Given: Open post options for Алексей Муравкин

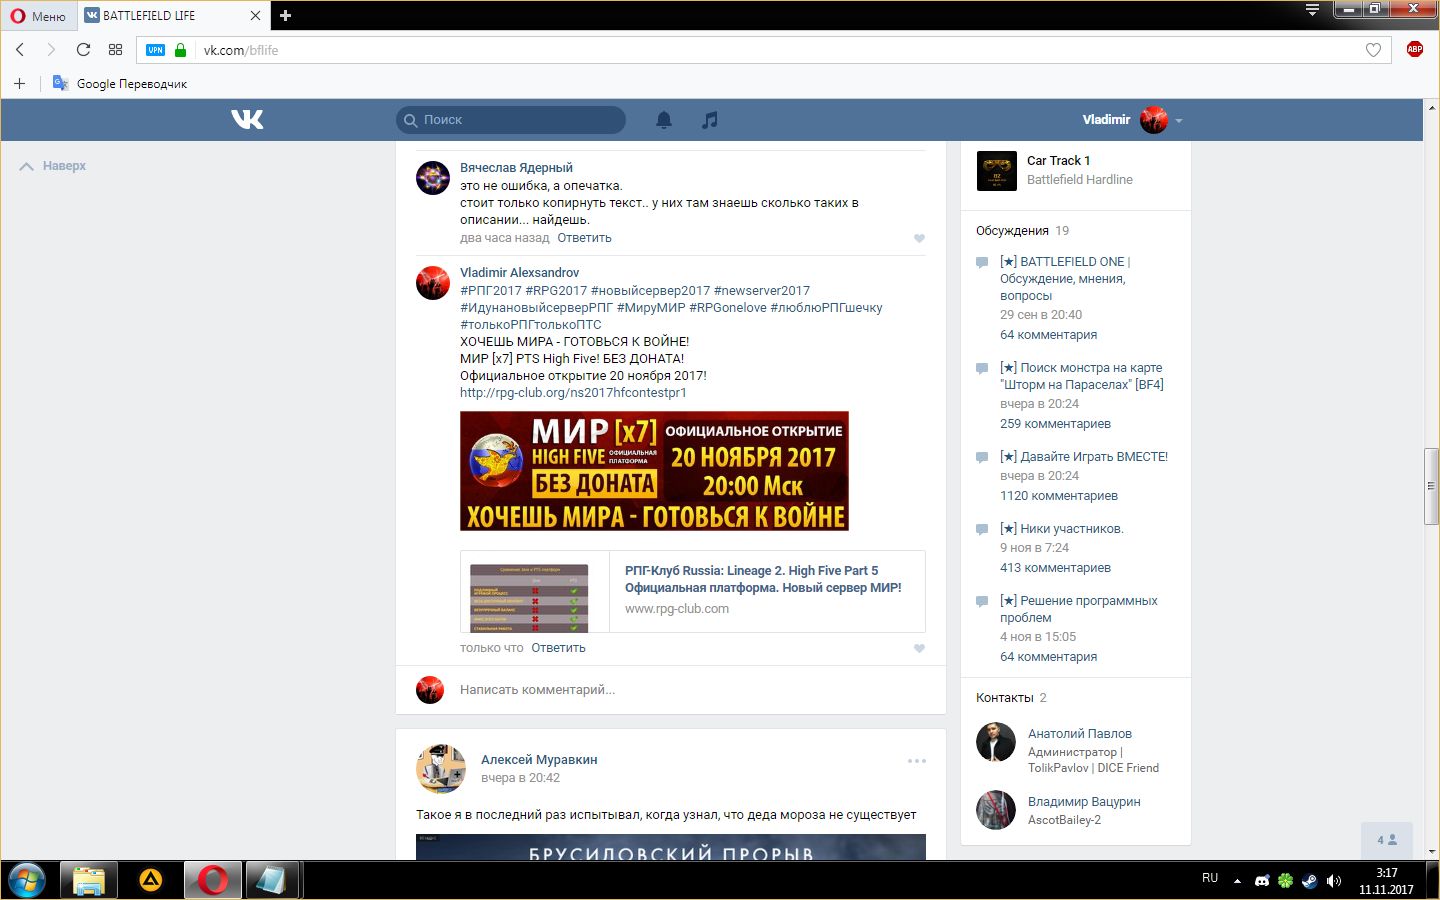Looking at the screenshot, I should pos(917,761).
